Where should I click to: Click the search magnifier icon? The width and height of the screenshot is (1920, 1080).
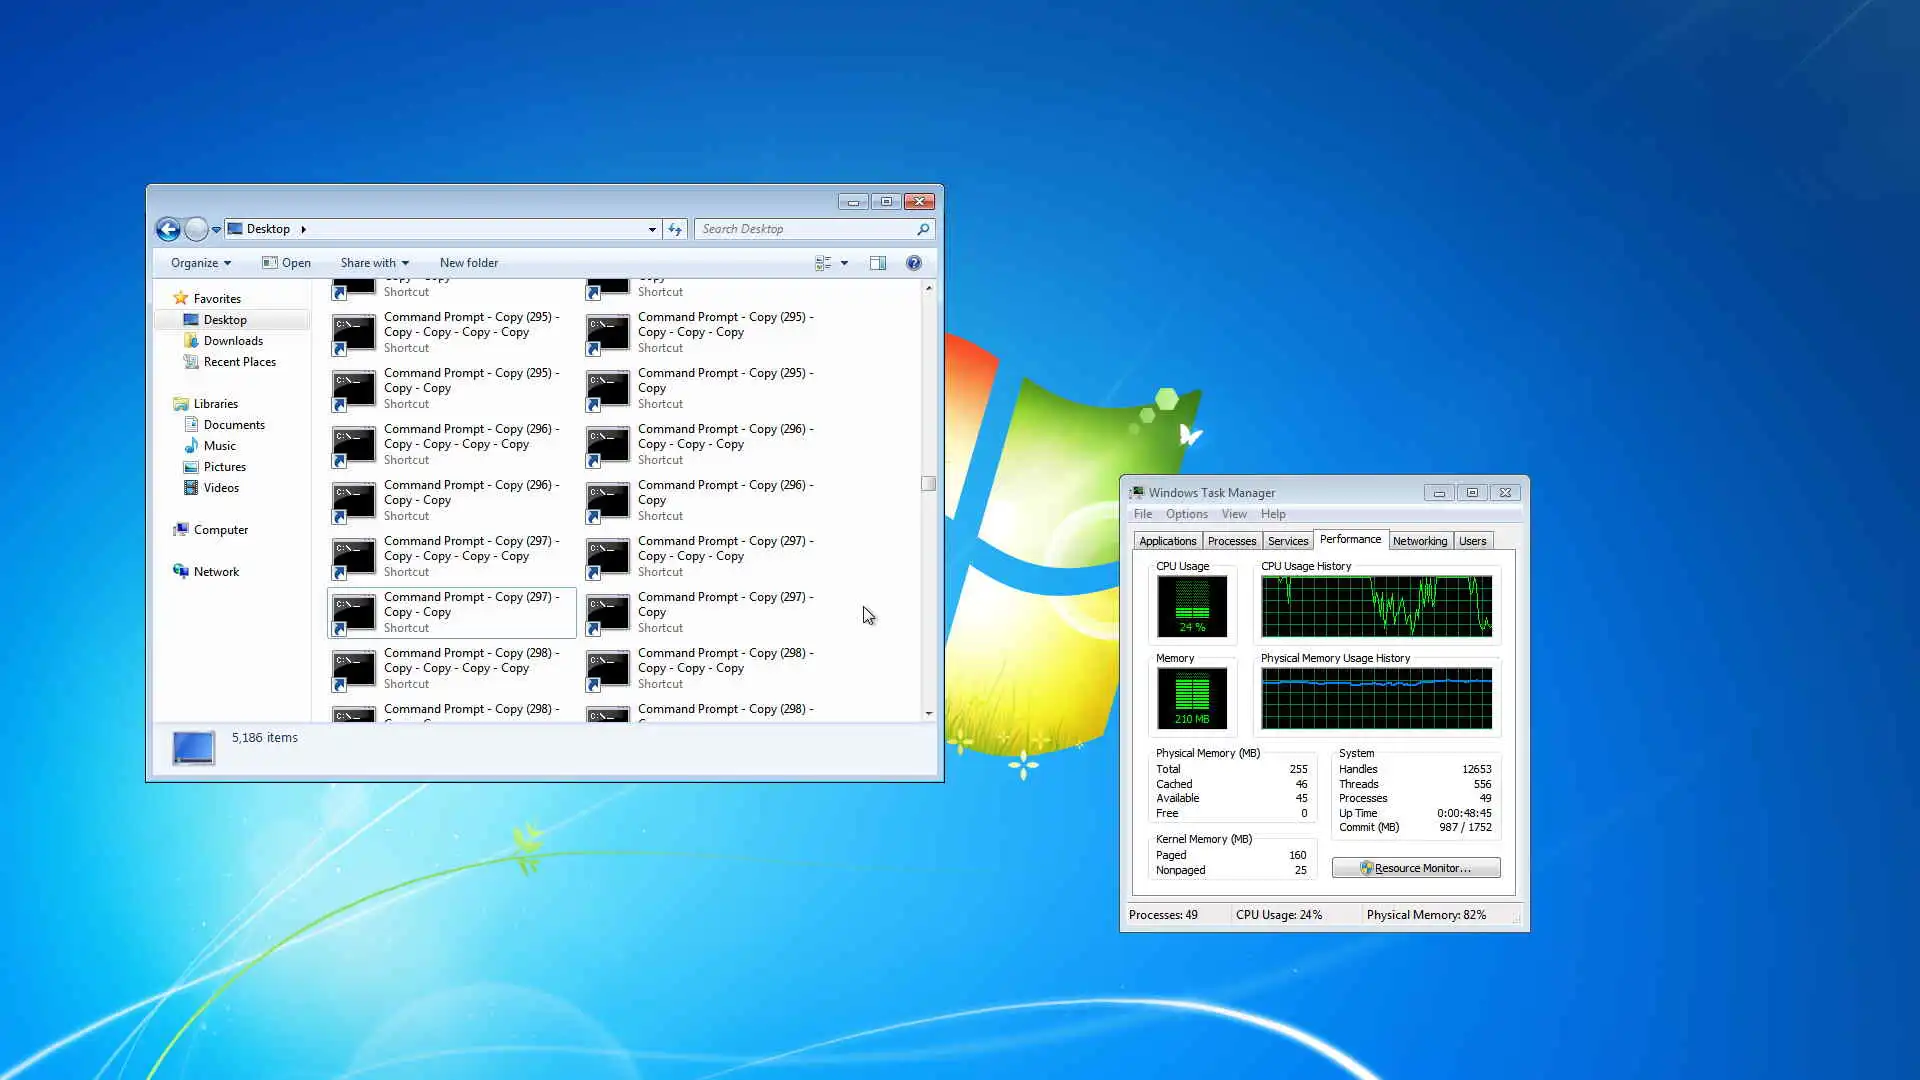(x=922, y=229)
